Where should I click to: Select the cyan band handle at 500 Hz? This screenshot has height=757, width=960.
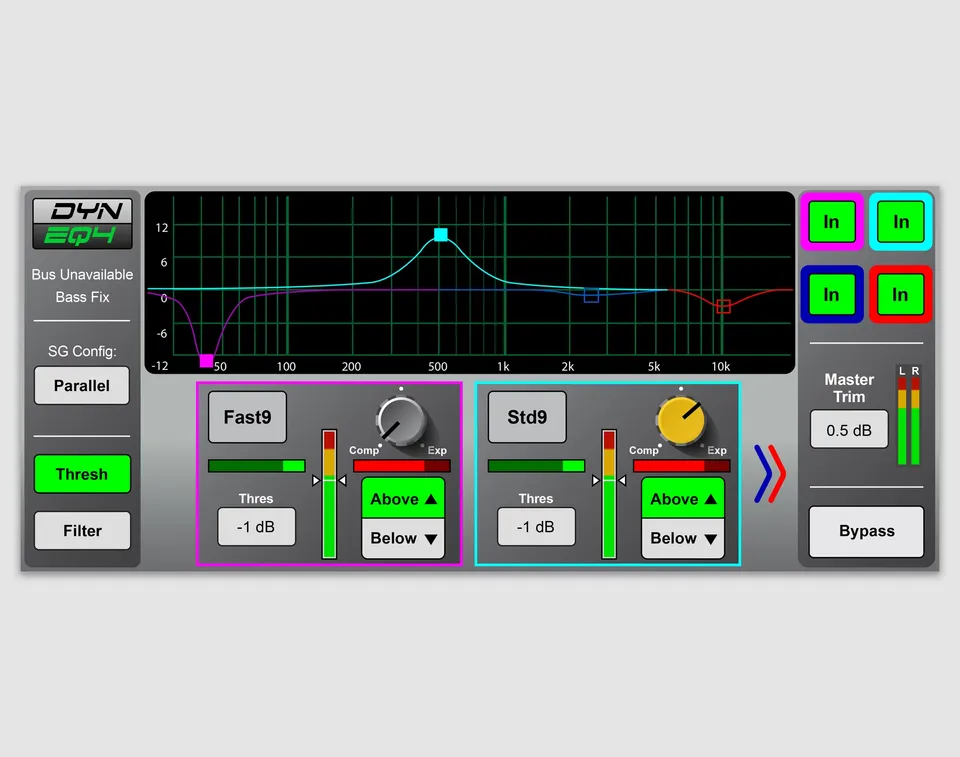tap(441, 234)
